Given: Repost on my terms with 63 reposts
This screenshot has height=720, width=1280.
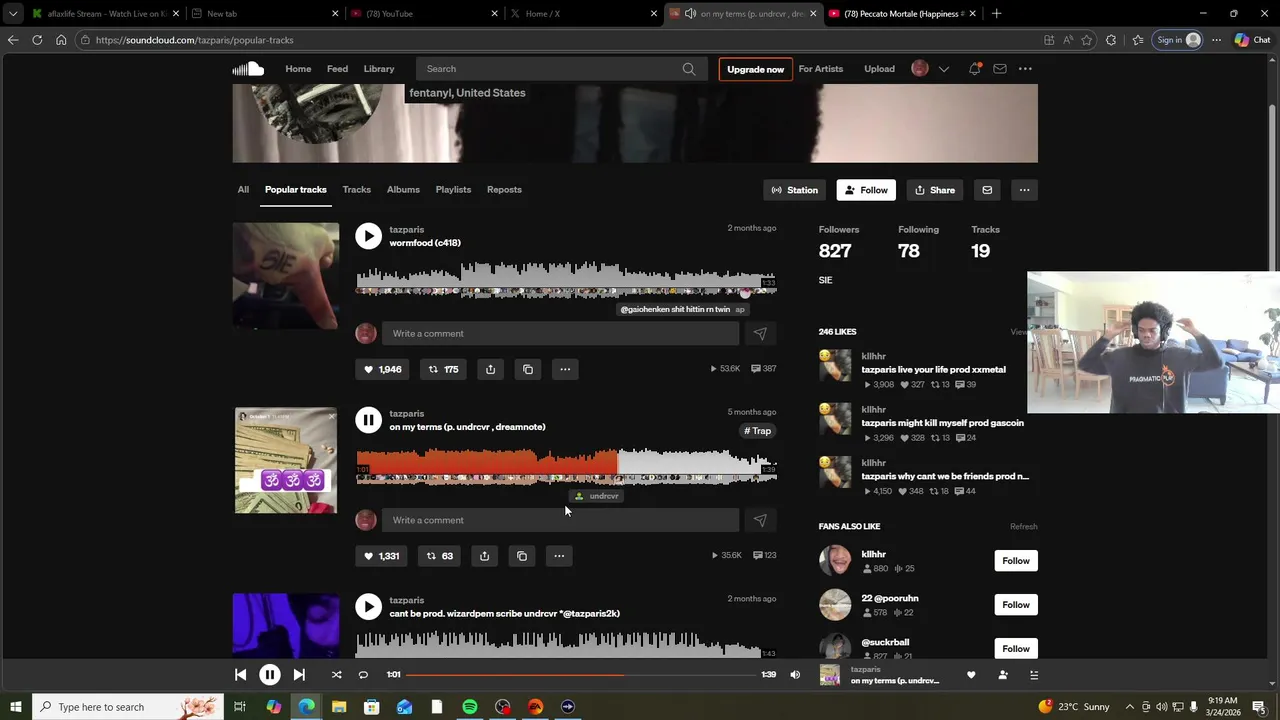Looking at the screenshot, I should 440,556.
